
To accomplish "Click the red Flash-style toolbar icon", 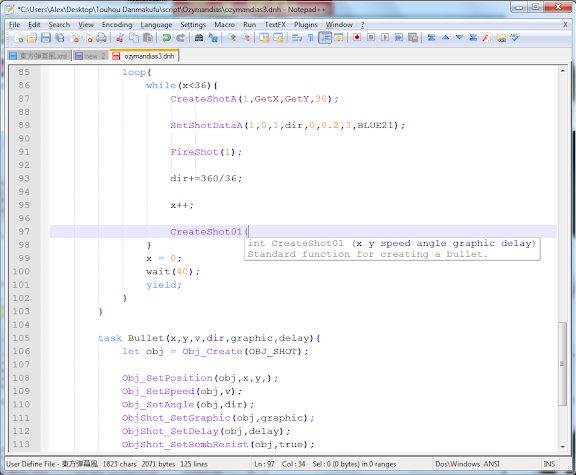I will [487, 37].
